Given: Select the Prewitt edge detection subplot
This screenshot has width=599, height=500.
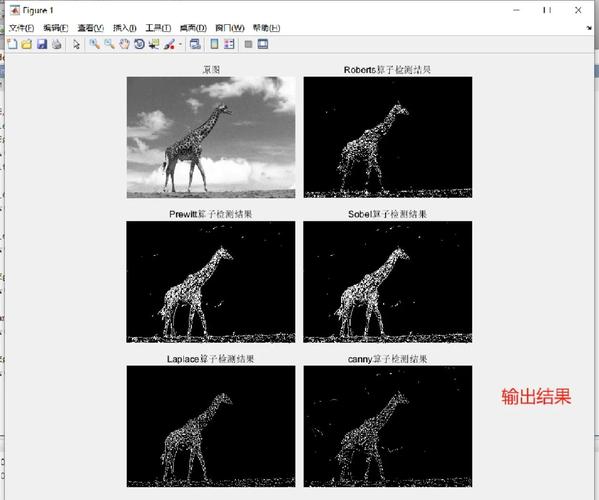Looking at the screenshot, I should click(x=211, y=282).
